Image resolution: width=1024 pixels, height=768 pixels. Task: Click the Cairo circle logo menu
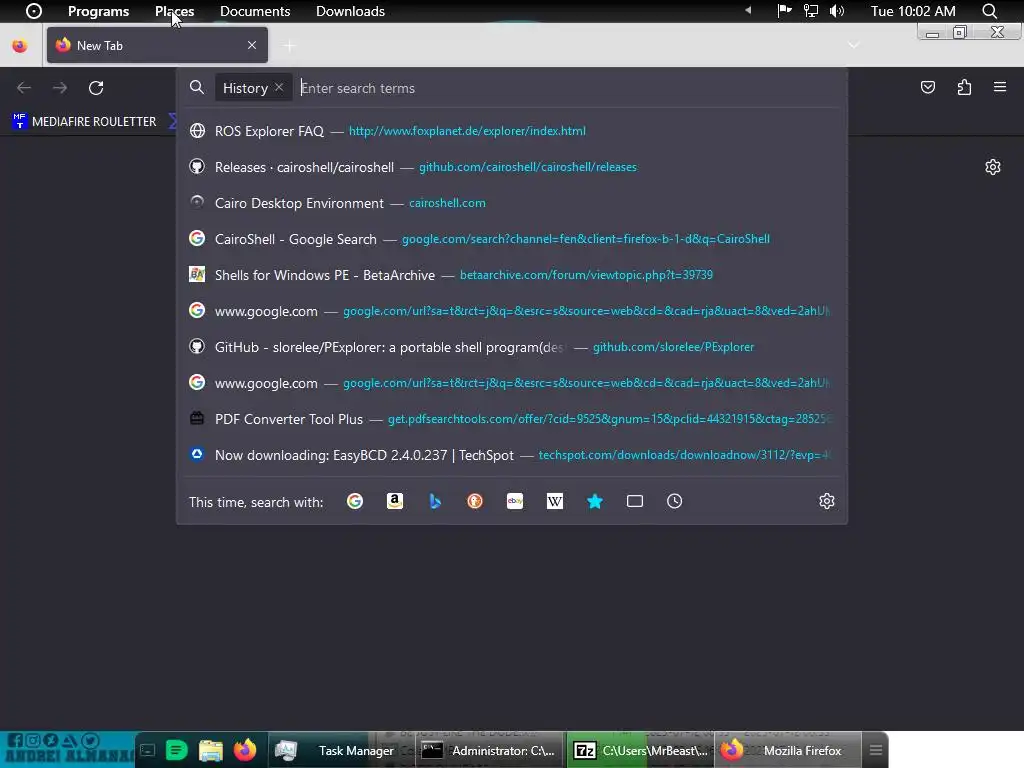point(33,11)
